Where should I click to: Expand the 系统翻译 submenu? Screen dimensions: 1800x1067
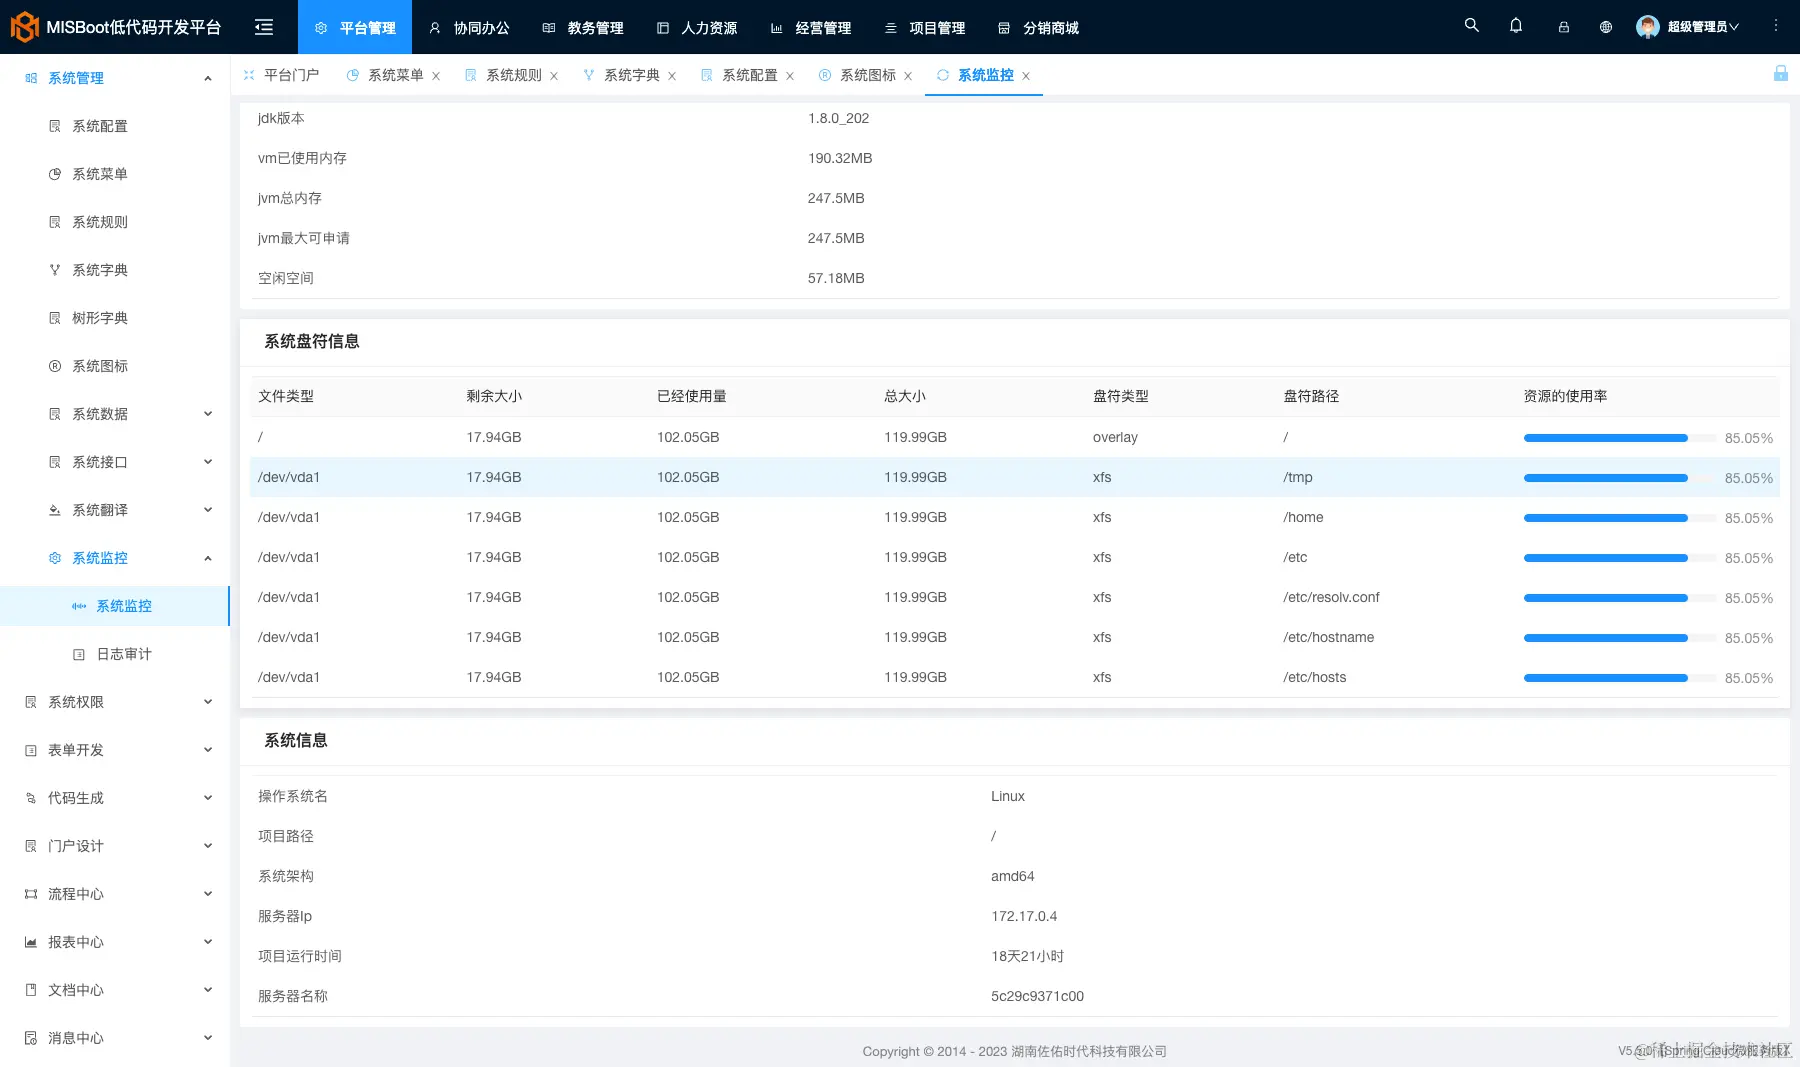[208, 510]
